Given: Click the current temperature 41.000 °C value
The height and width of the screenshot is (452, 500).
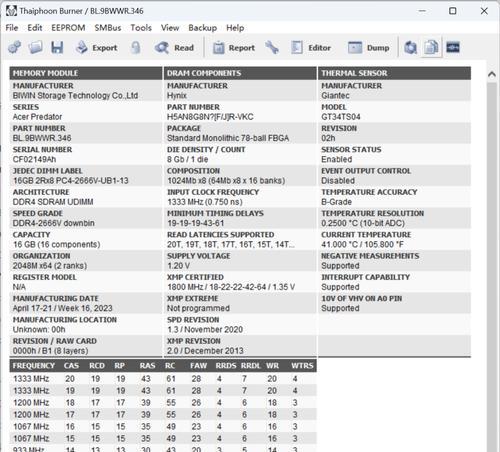Looking at the screenshot, I should click(362, 244).
